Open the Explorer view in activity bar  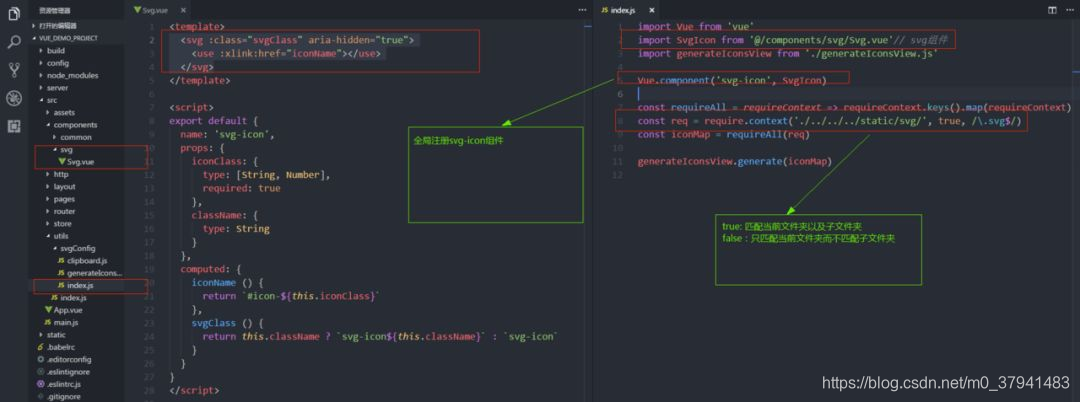point(13,14)
